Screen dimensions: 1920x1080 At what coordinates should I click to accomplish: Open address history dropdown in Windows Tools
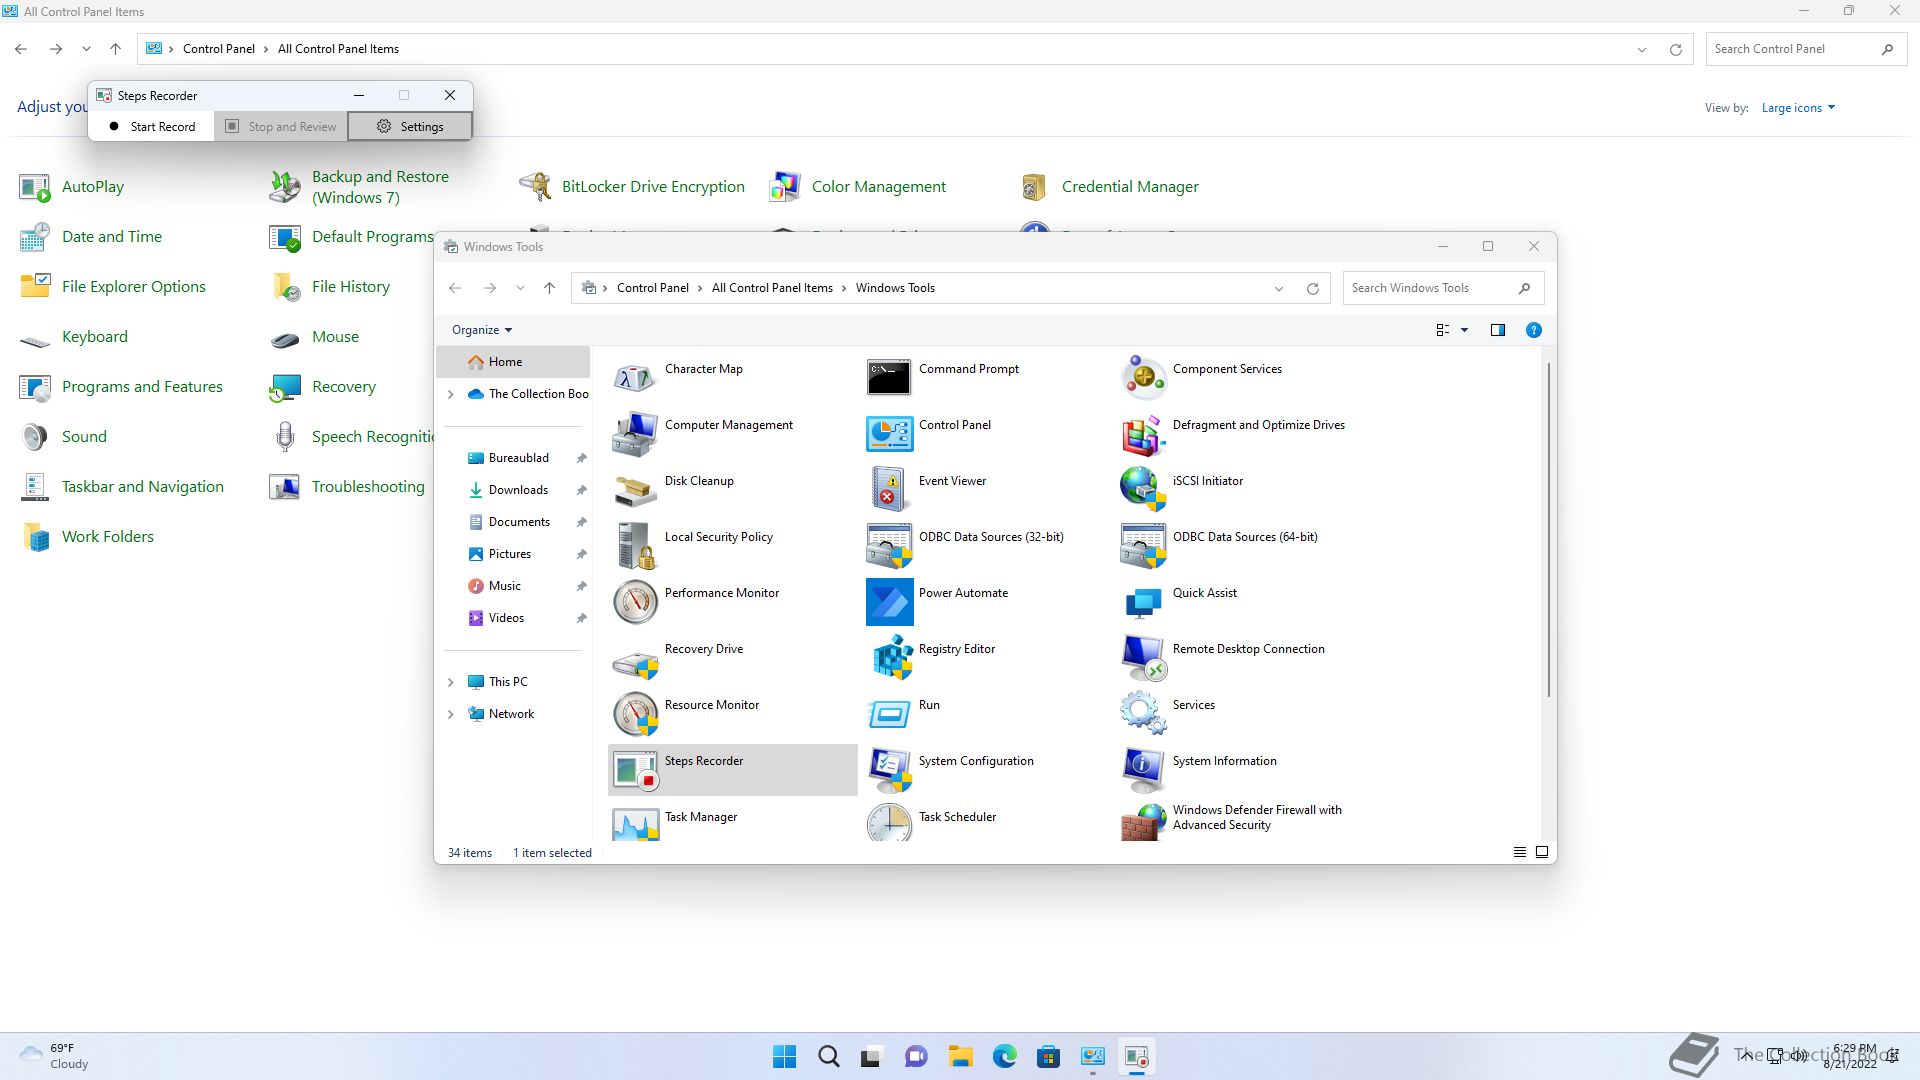coord(1278,289)
